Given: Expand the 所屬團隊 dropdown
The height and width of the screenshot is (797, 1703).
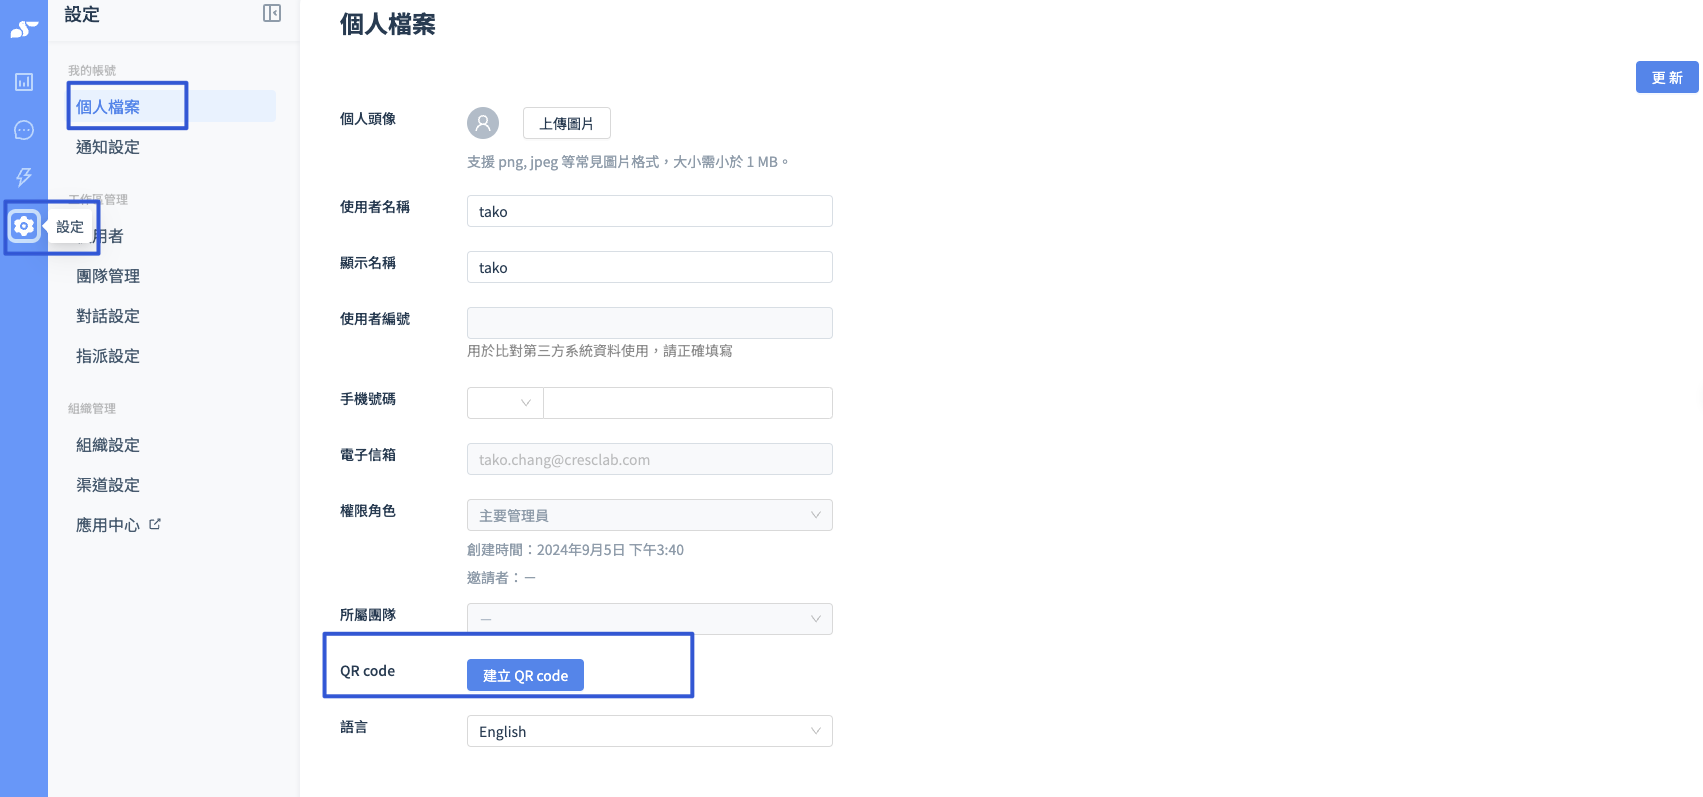Looking at the screenshot, I should (650, 619).
